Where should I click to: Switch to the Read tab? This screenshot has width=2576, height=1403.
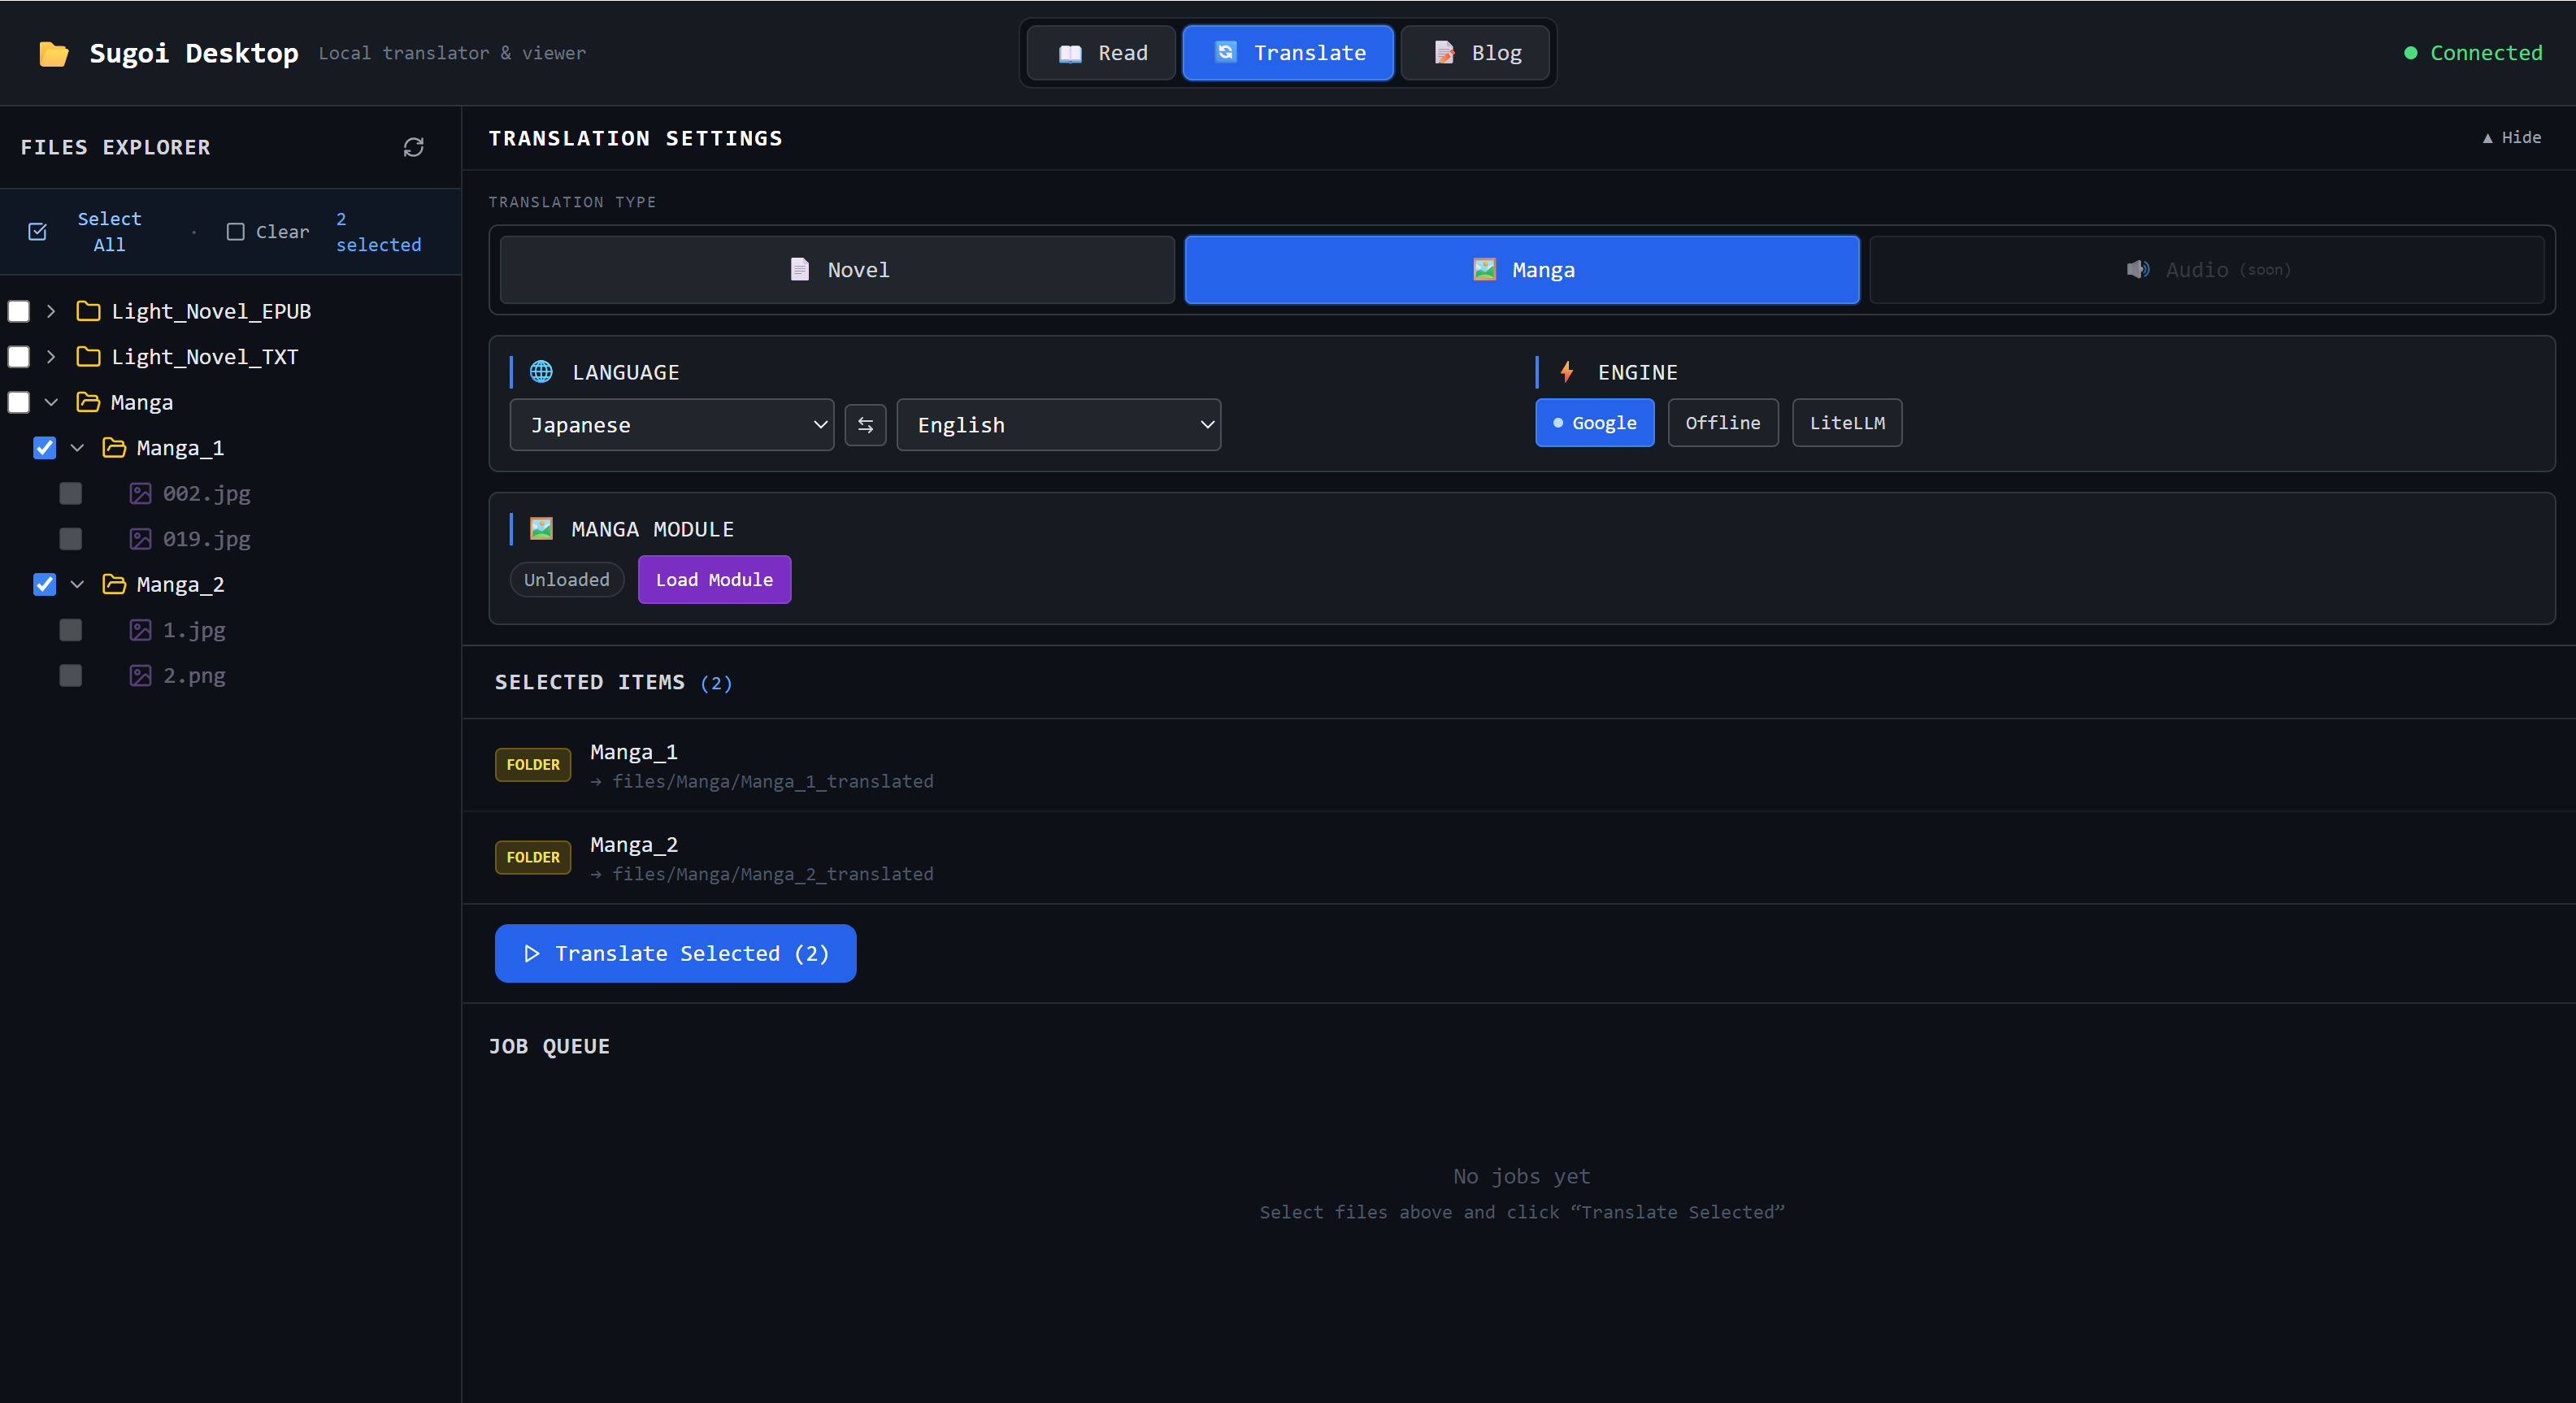(1102, 53)
